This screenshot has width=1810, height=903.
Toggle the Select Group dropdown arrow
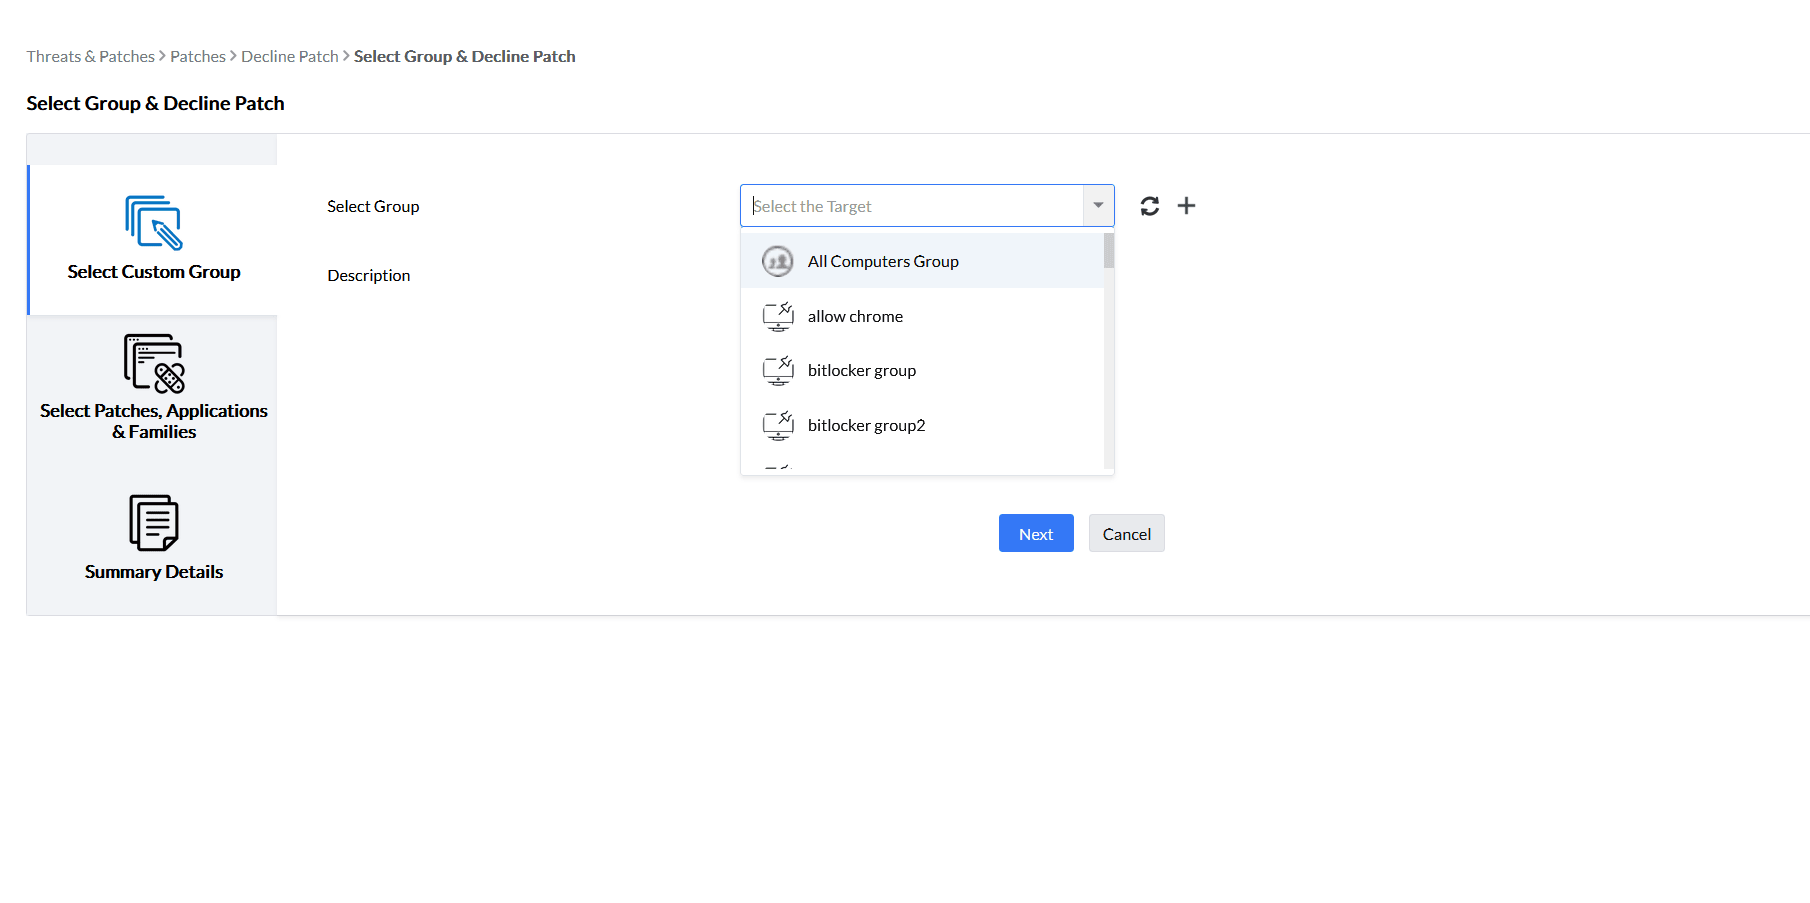click(1098, 206)
